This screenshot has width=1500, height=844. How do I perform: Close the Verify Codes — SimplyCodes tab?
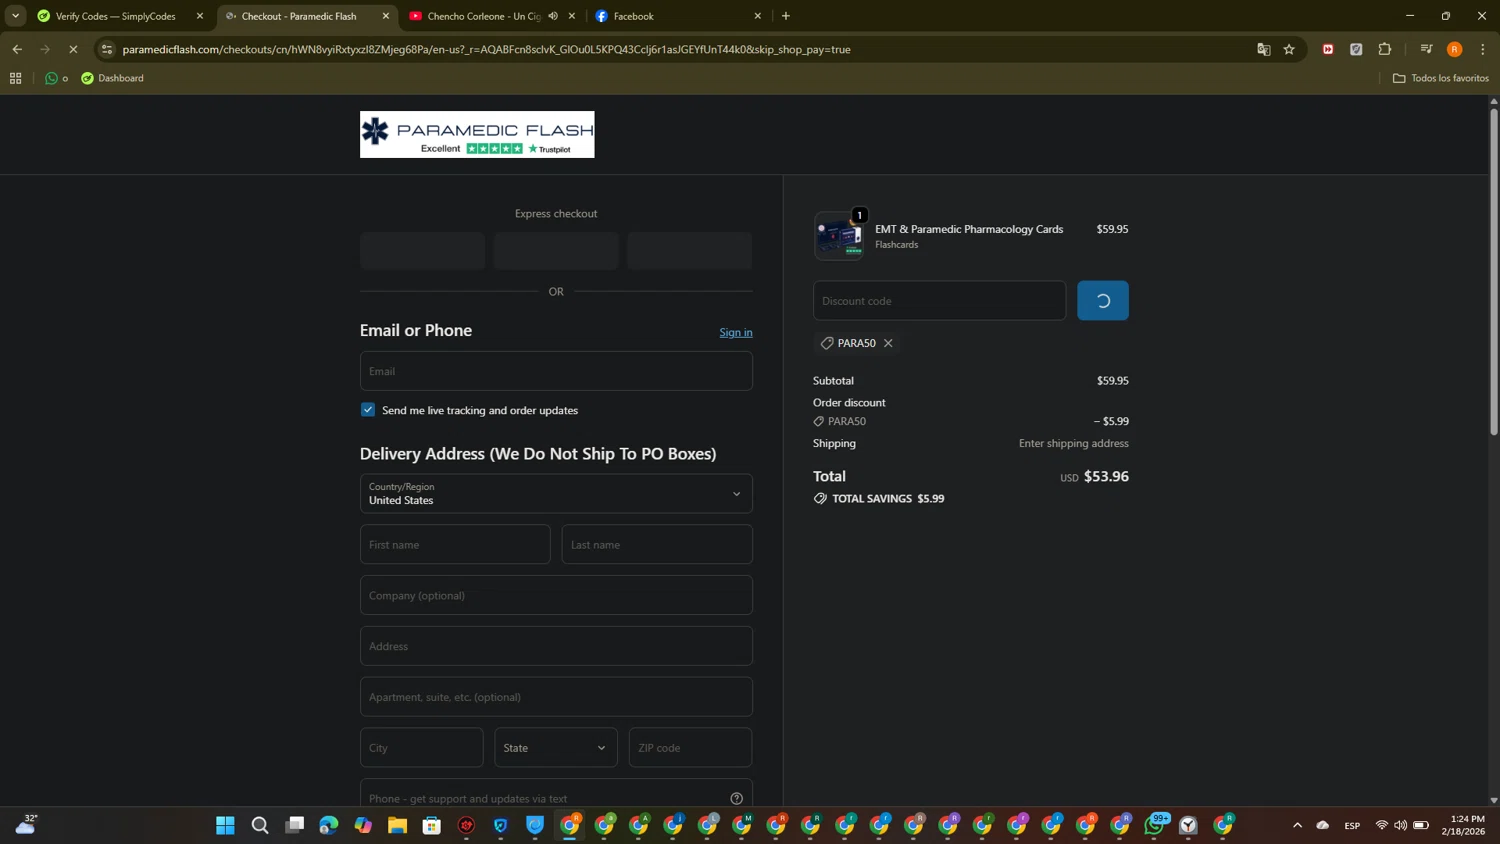tap(199, 16)
